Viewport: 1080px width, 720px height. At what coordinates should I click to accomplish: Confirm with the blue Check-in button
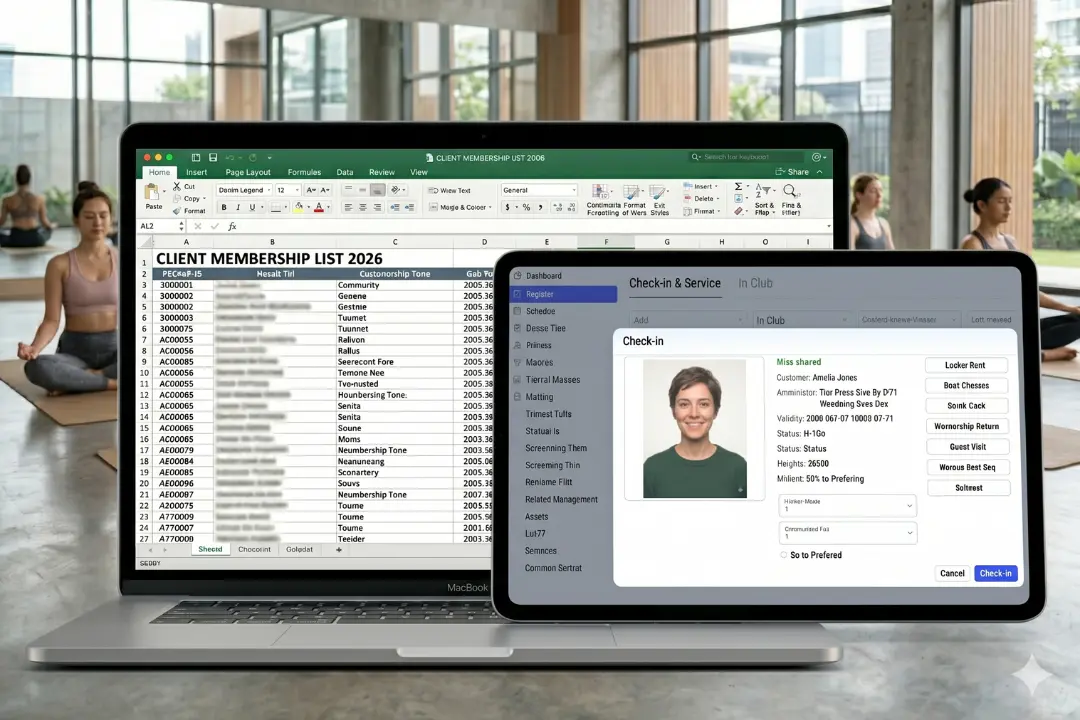[996, 573]
